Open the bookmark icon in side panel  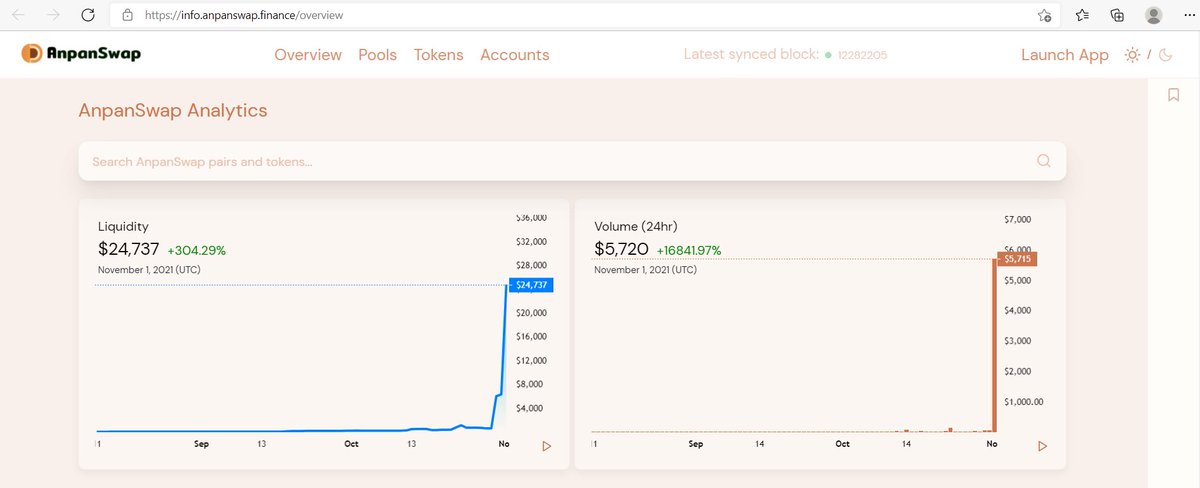(x=1174, y=95)
